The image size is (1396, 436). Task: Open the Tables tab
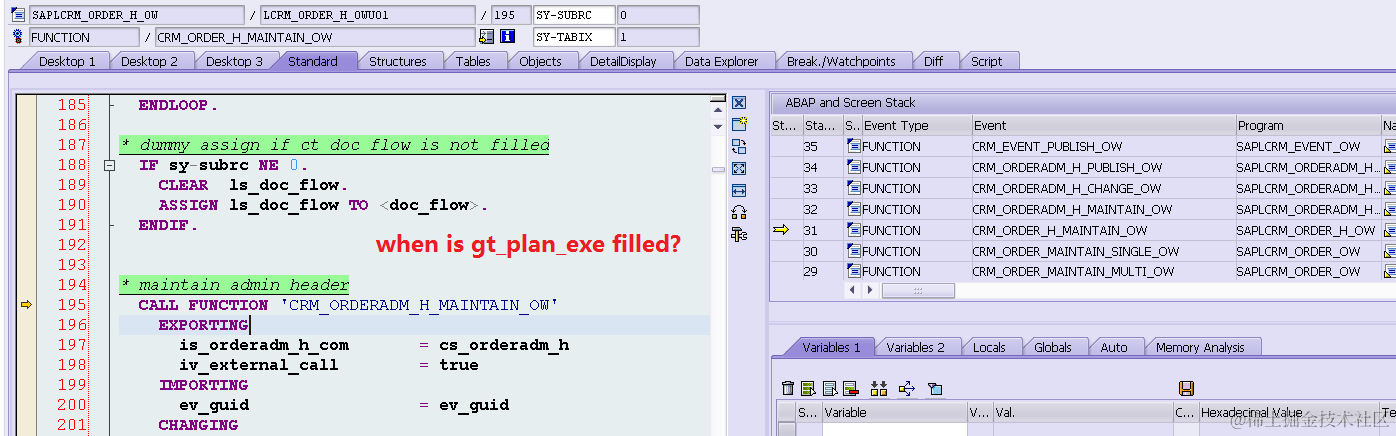point(473,61)
